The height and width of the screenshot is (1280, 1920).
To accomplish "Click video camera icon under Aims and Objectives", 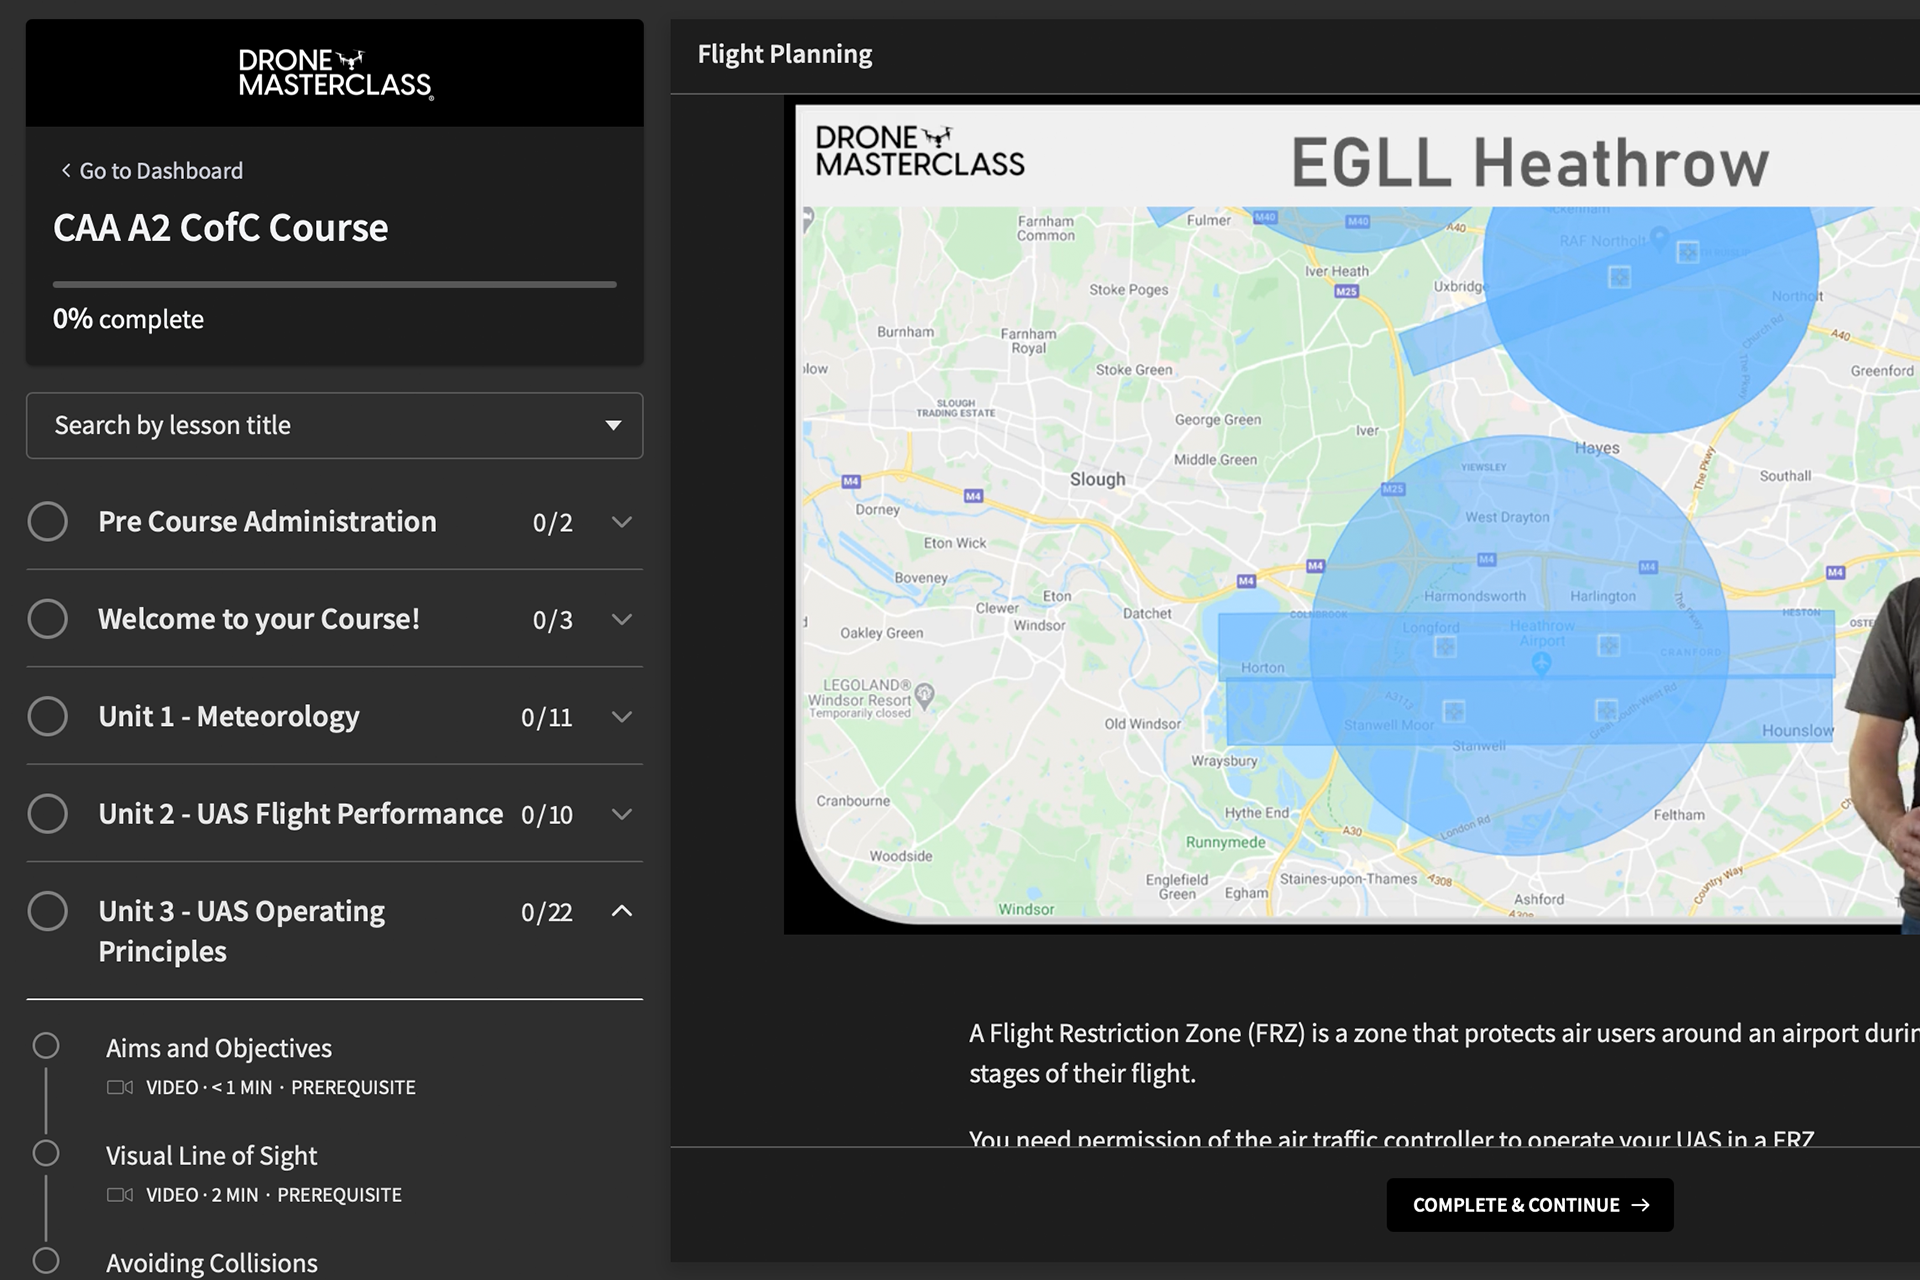I will coord(120,1087).
